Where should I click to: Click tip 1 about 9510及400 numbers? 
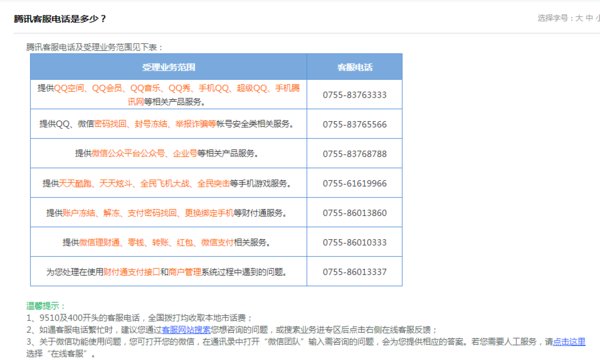pyautogui.click(x=139, y=318)
